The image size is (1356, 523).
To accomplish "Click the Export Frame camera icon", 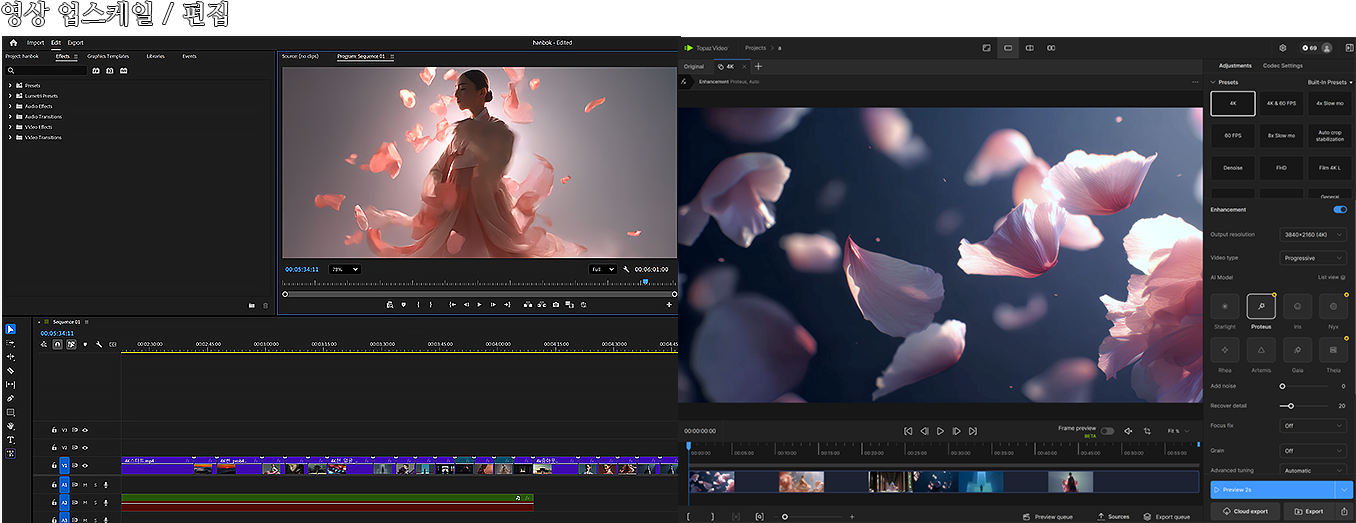I will tap(555, 304).
